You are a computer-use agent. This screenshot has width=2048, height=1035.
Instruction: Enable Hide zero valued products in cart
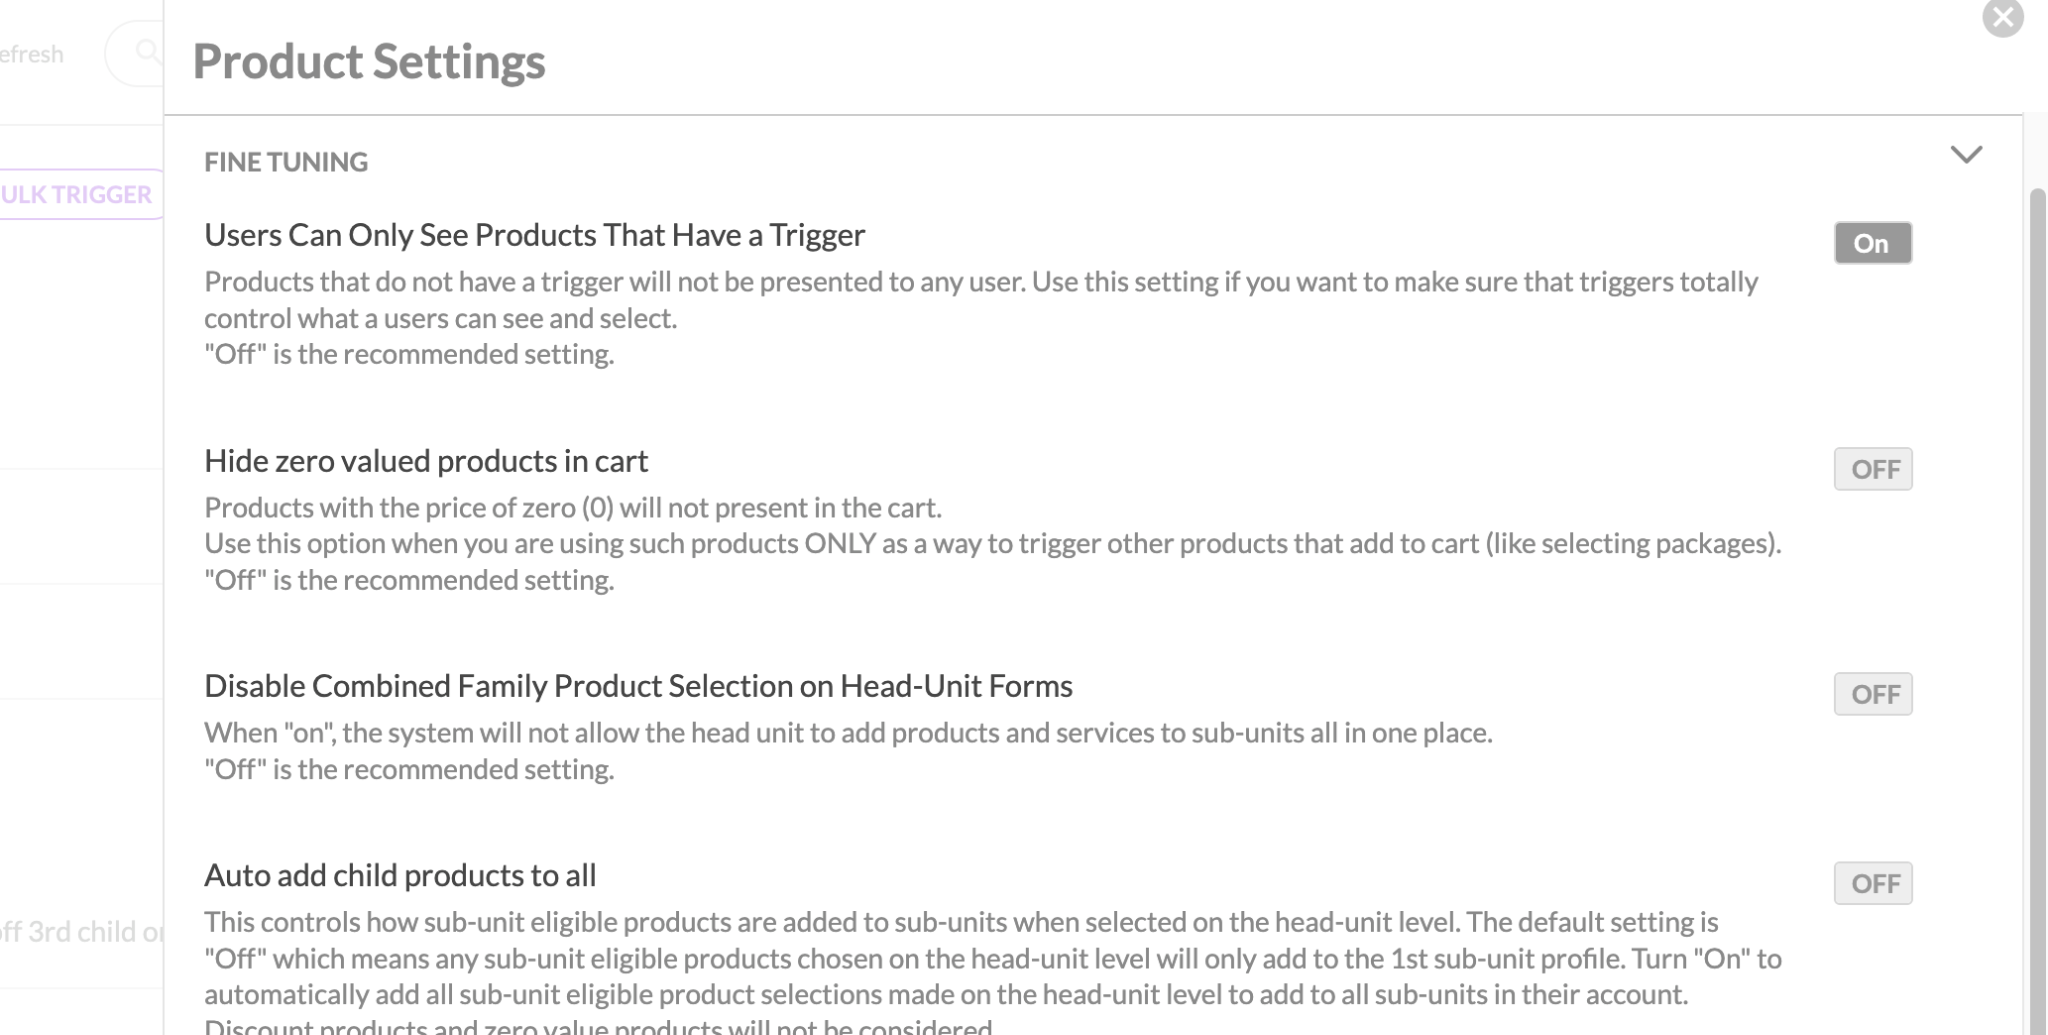pos(1873,469)
